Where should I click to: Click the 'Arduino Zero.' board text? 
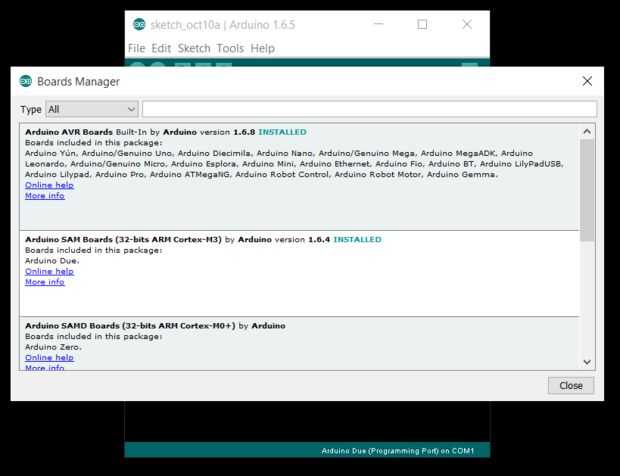coord(53,347)
